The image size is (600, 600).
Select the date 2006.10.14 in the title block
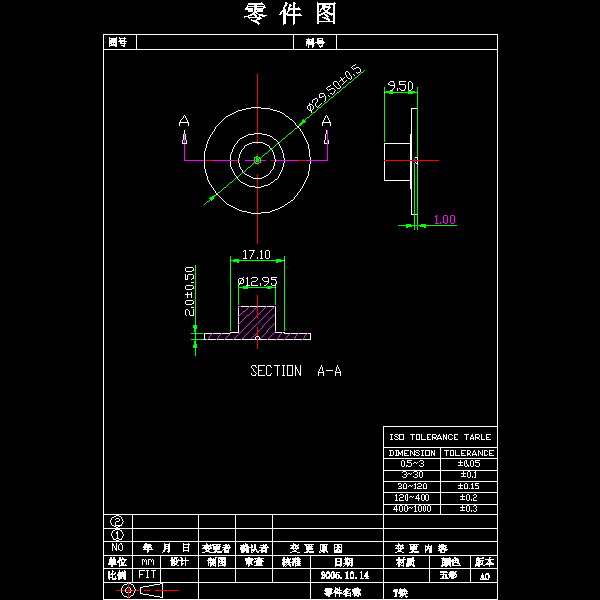345,576
